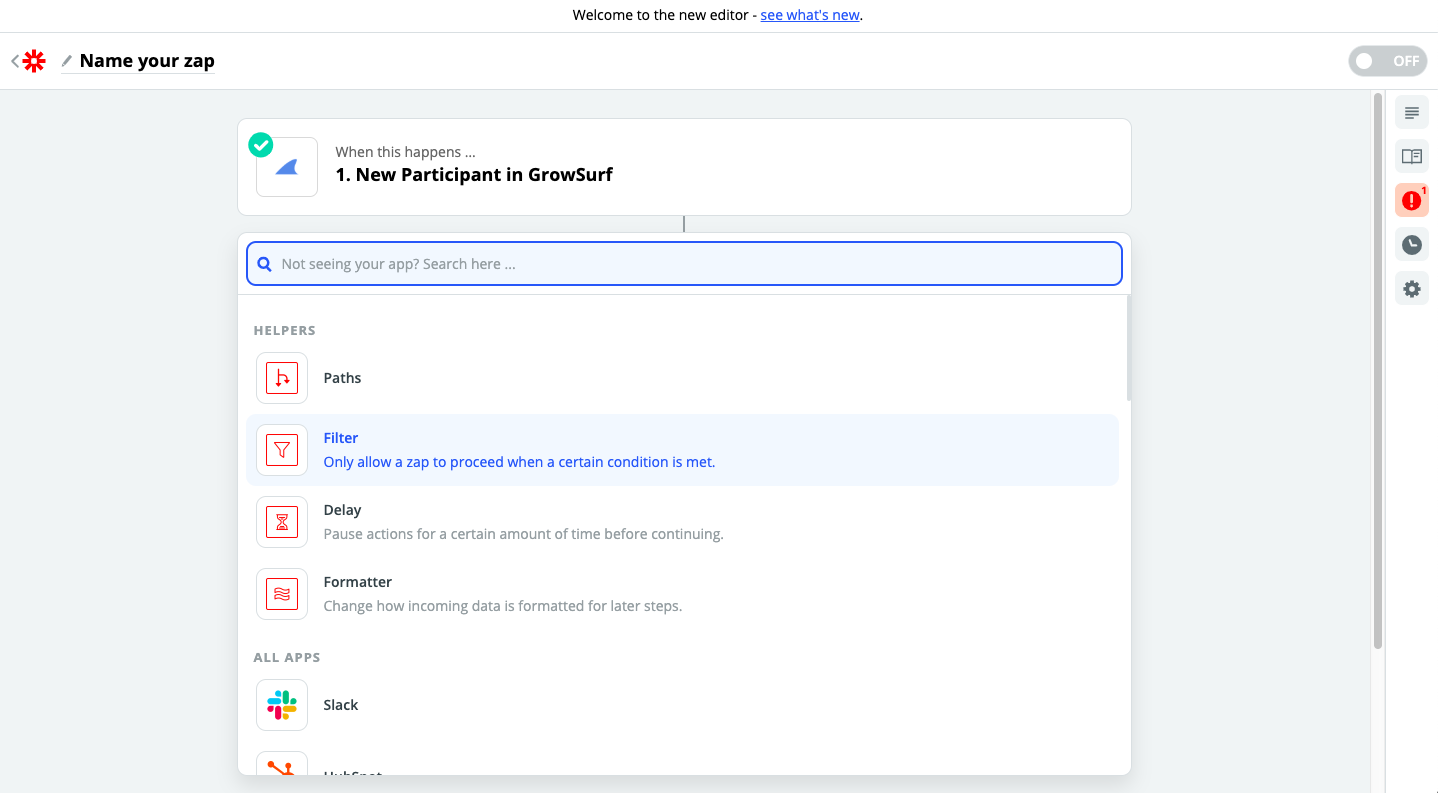
Task: Click the Slack app icon
Action: point(282,705)
